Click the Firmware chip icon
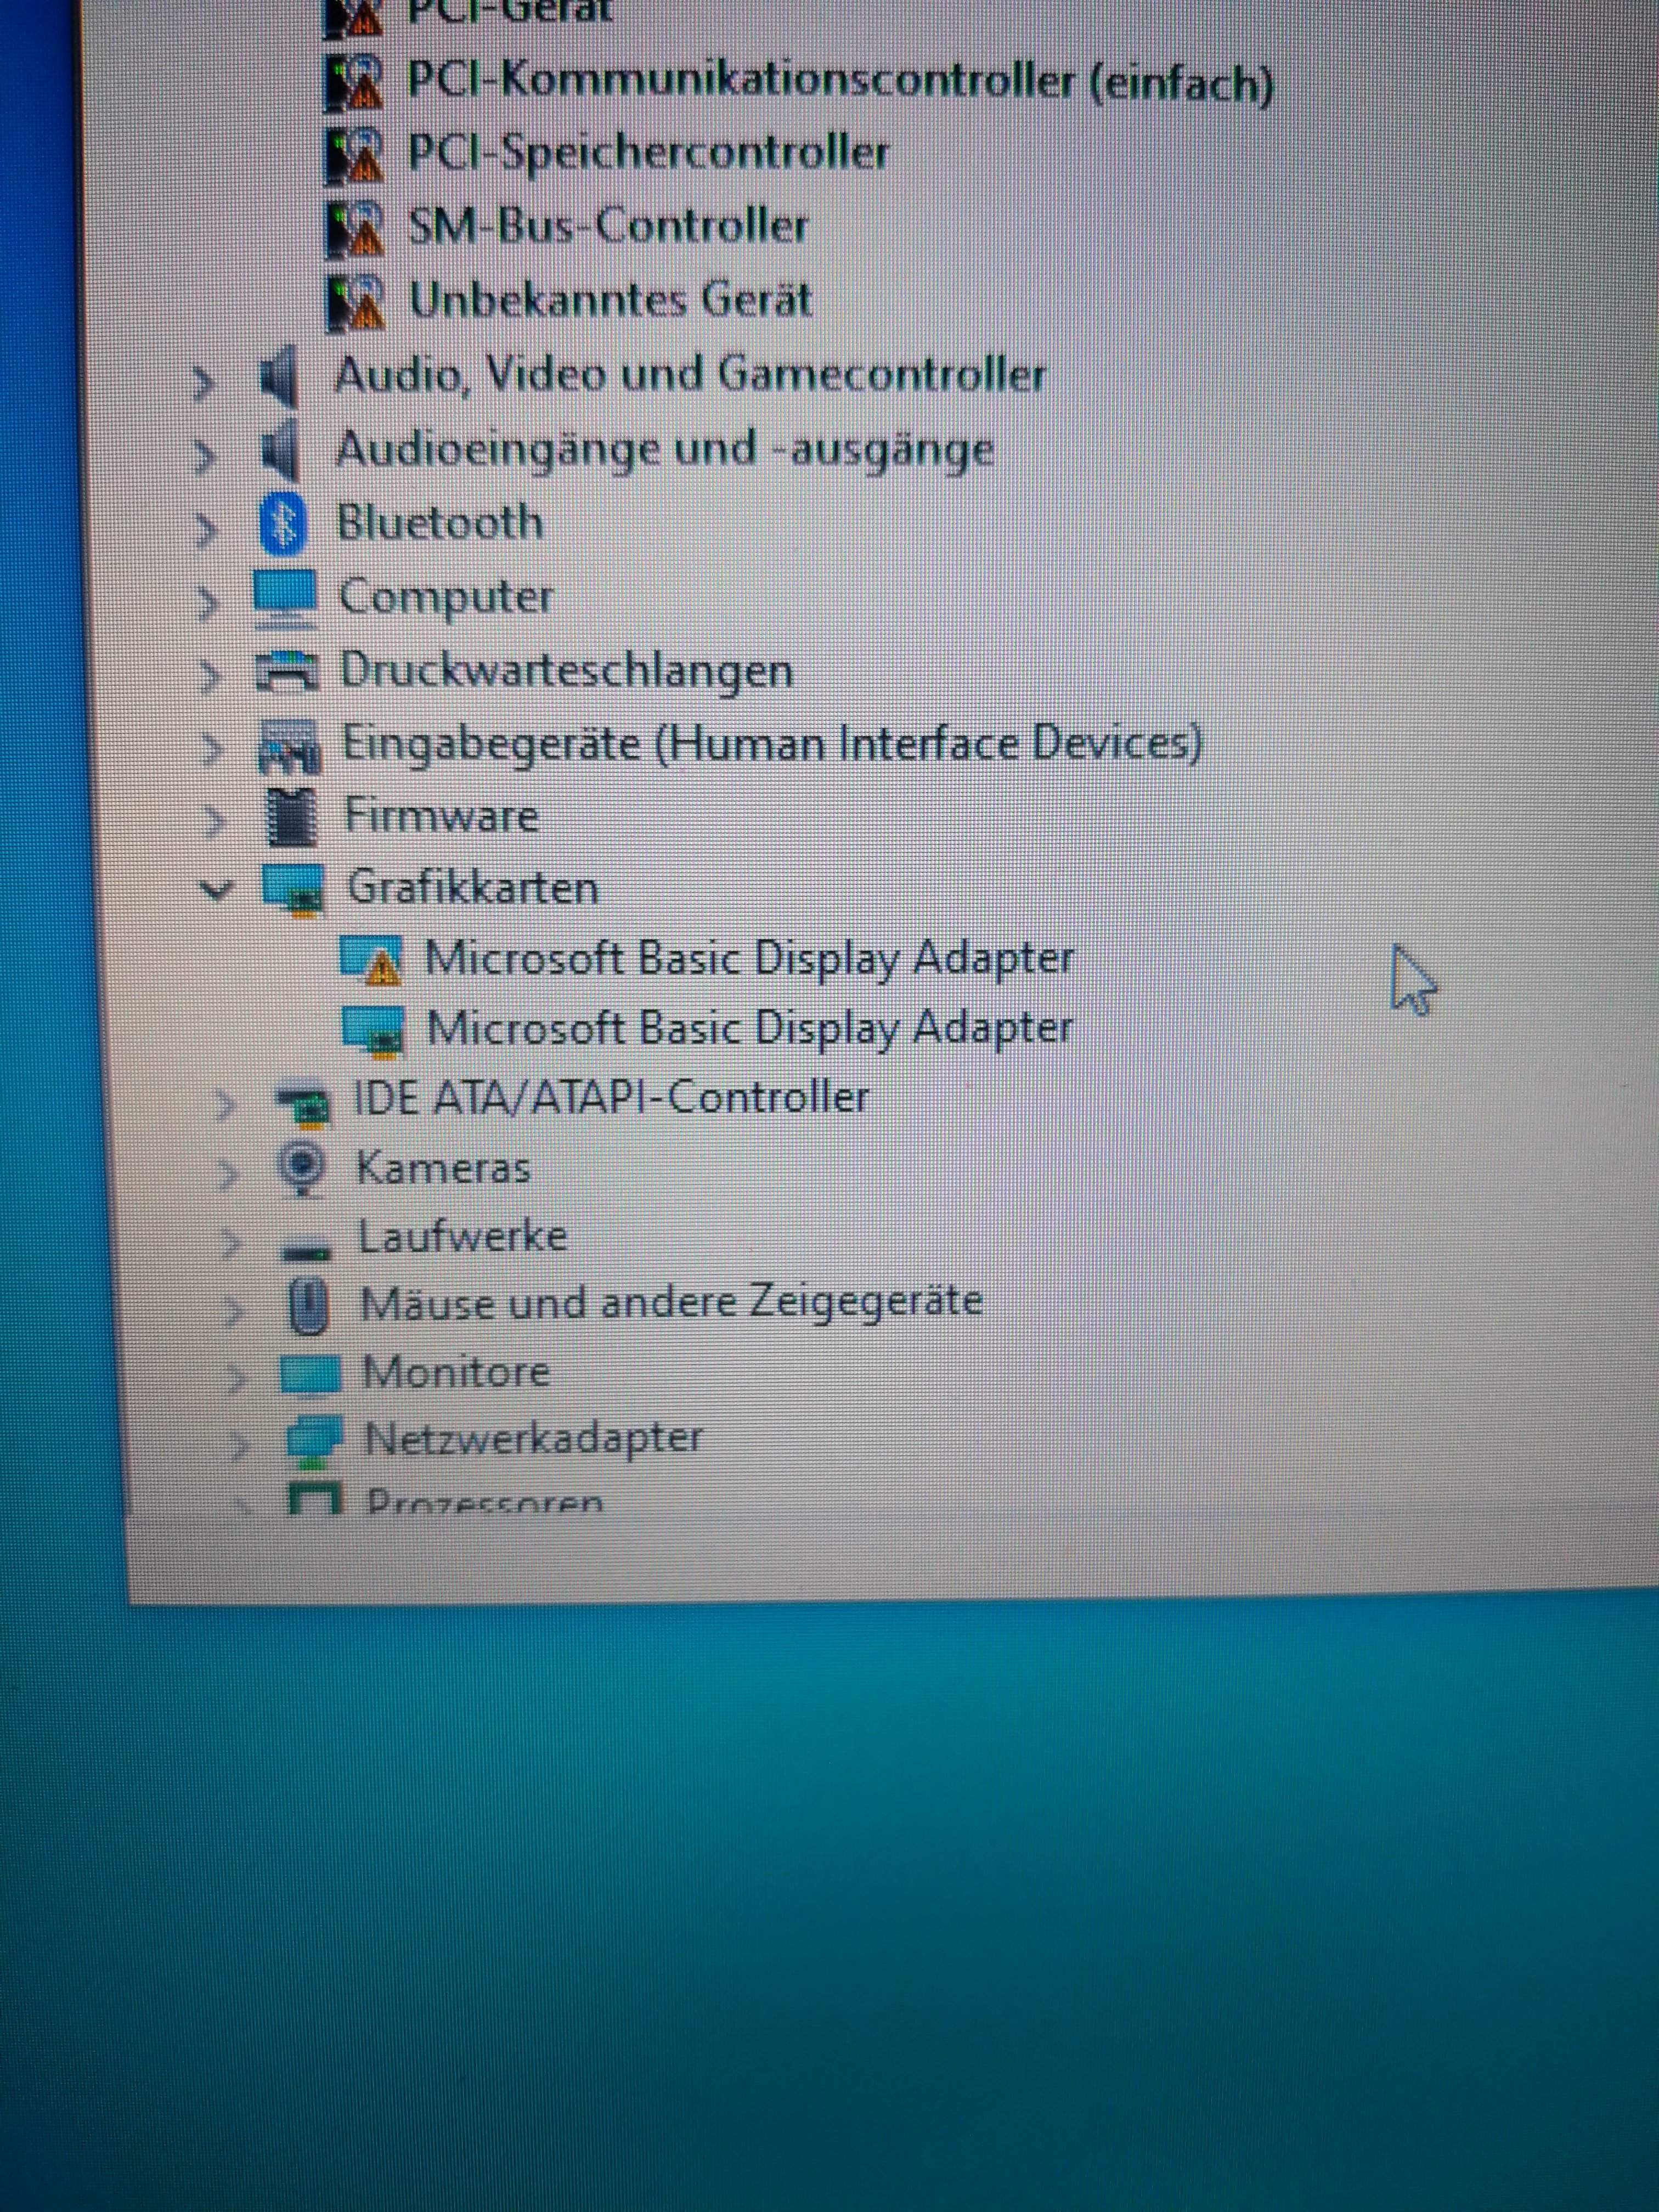This screenshot has width=1659, height=2212. [292, 817]
